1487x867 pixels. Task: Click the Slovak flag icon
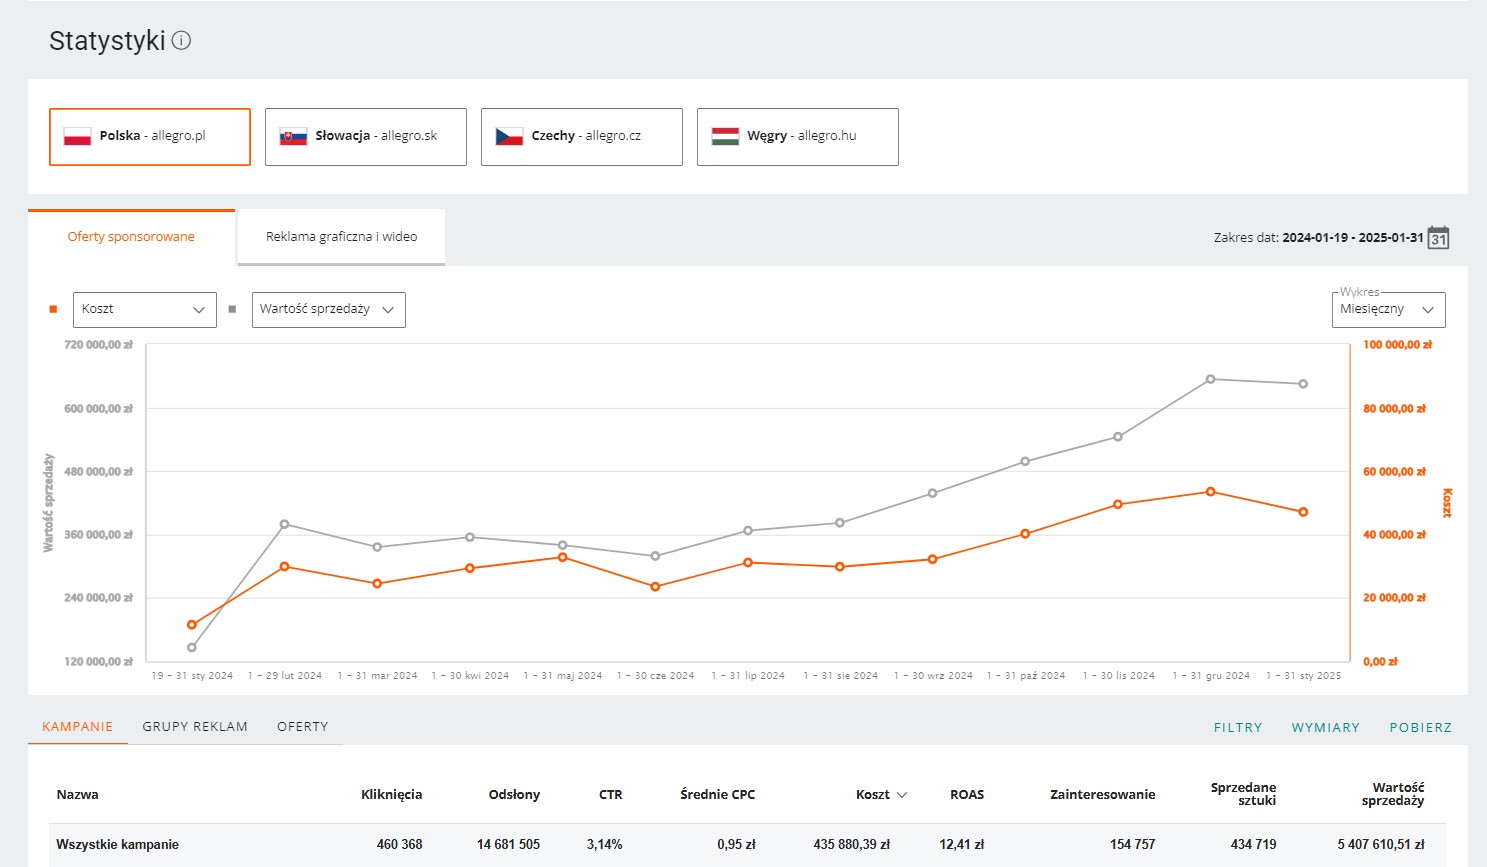click(x=293, y=136)
